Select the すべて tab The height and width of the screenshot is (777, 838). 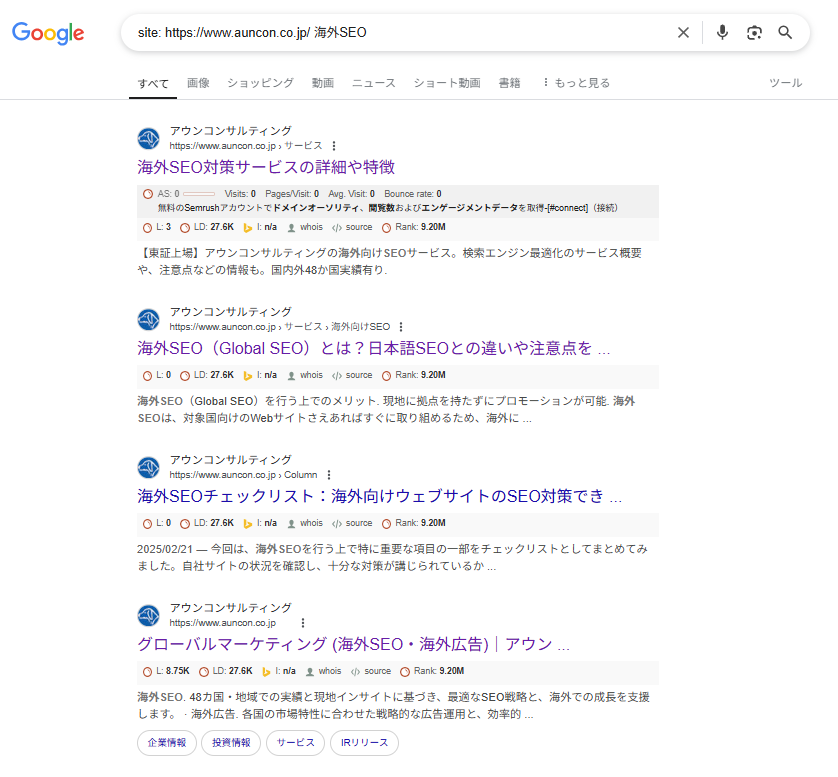[153, 83]
